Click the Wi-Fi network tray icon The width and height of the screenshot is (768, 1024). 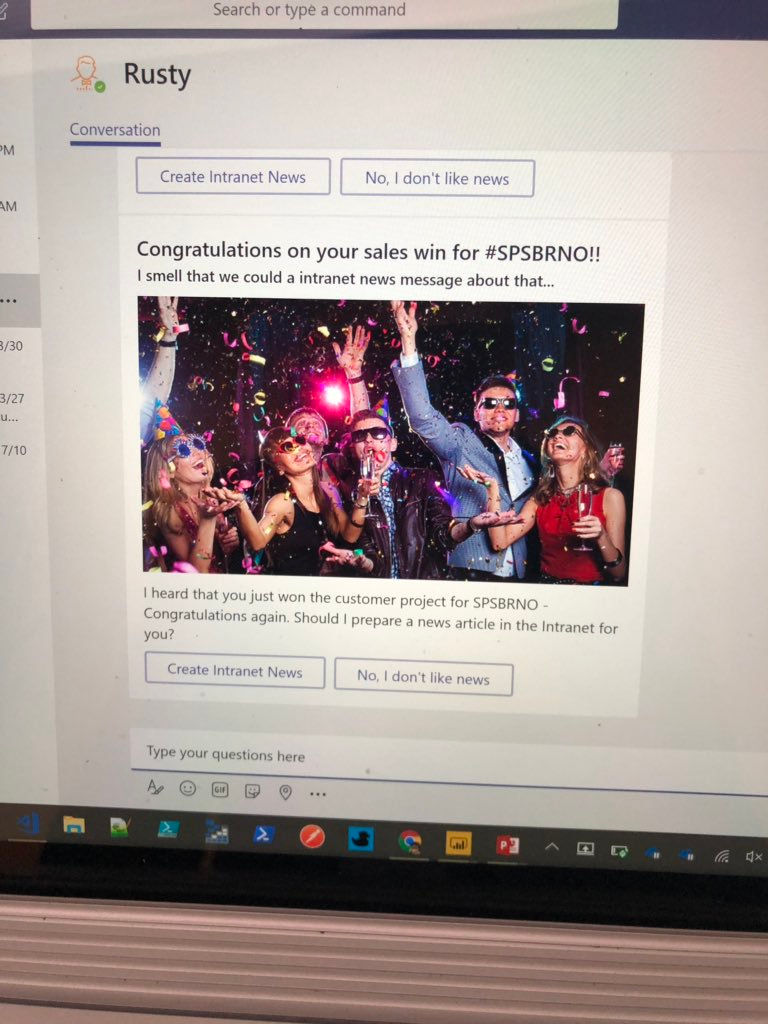tap(722, 856)
